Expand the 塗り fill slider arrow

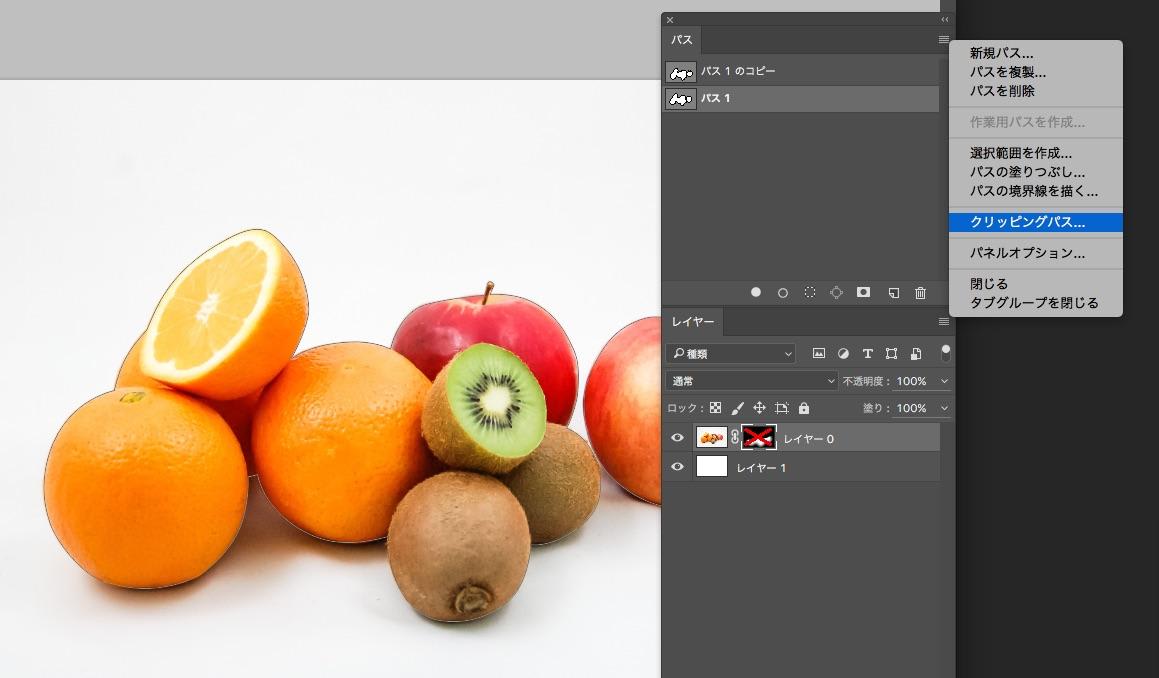point(944,408)
